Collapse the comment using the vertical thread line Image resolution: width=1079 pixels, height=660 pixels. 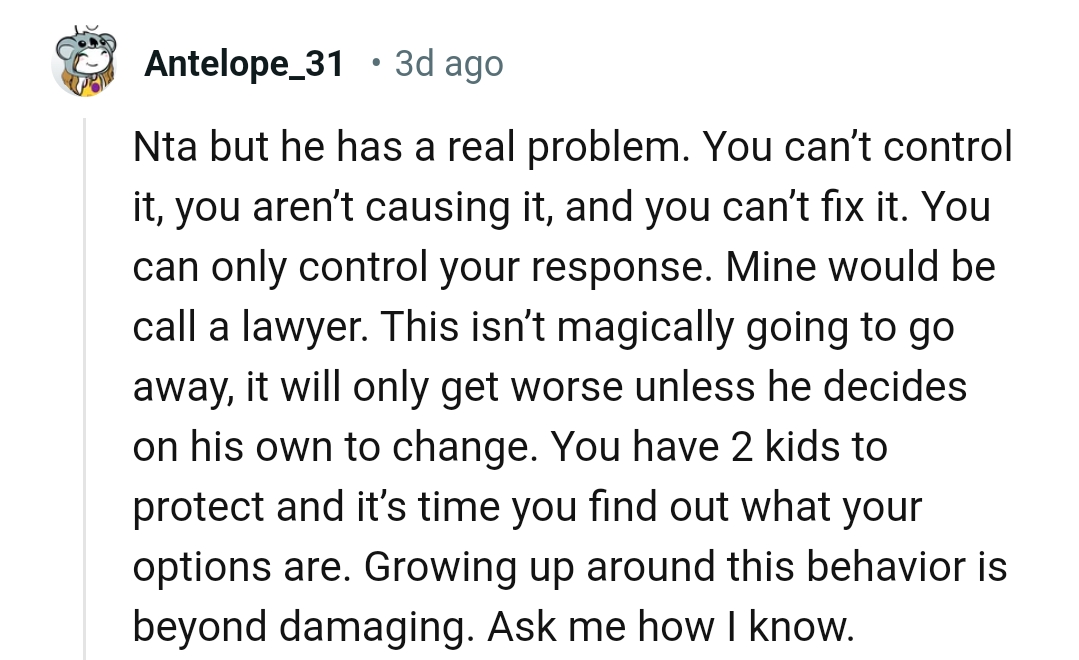pos(86,390)
